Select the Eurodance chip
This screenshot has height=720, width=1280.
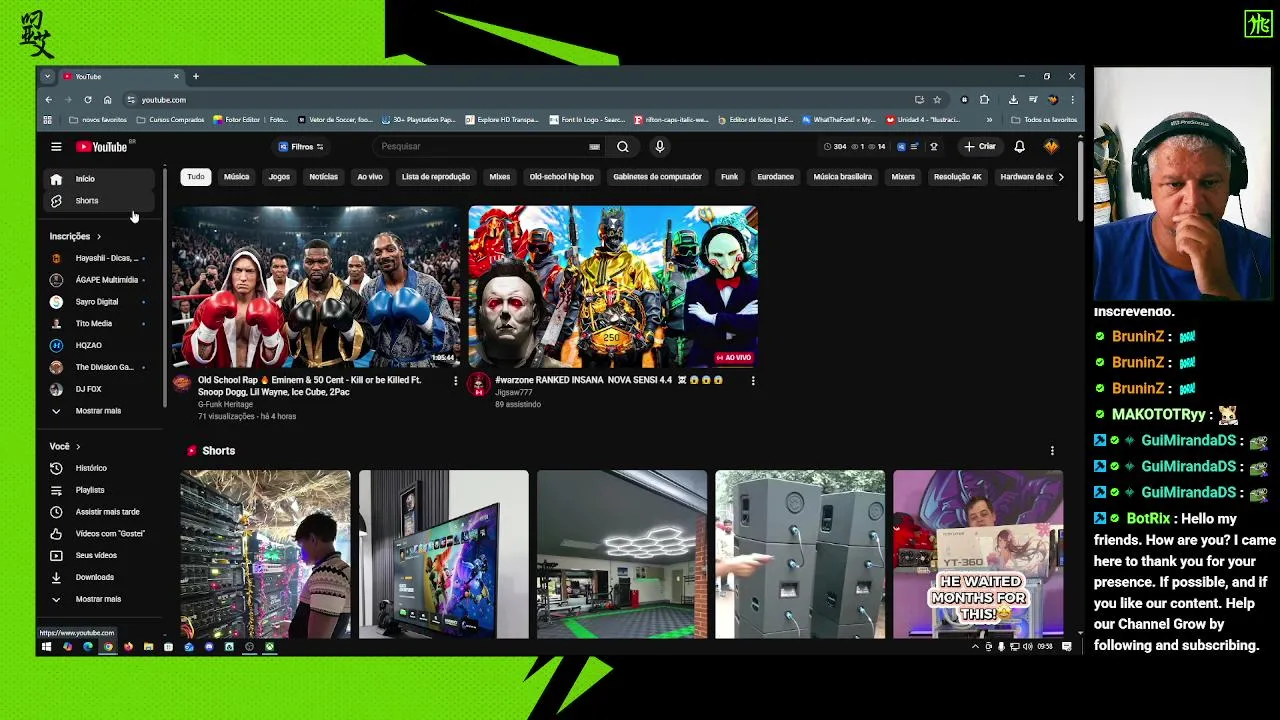click(775, 177)
